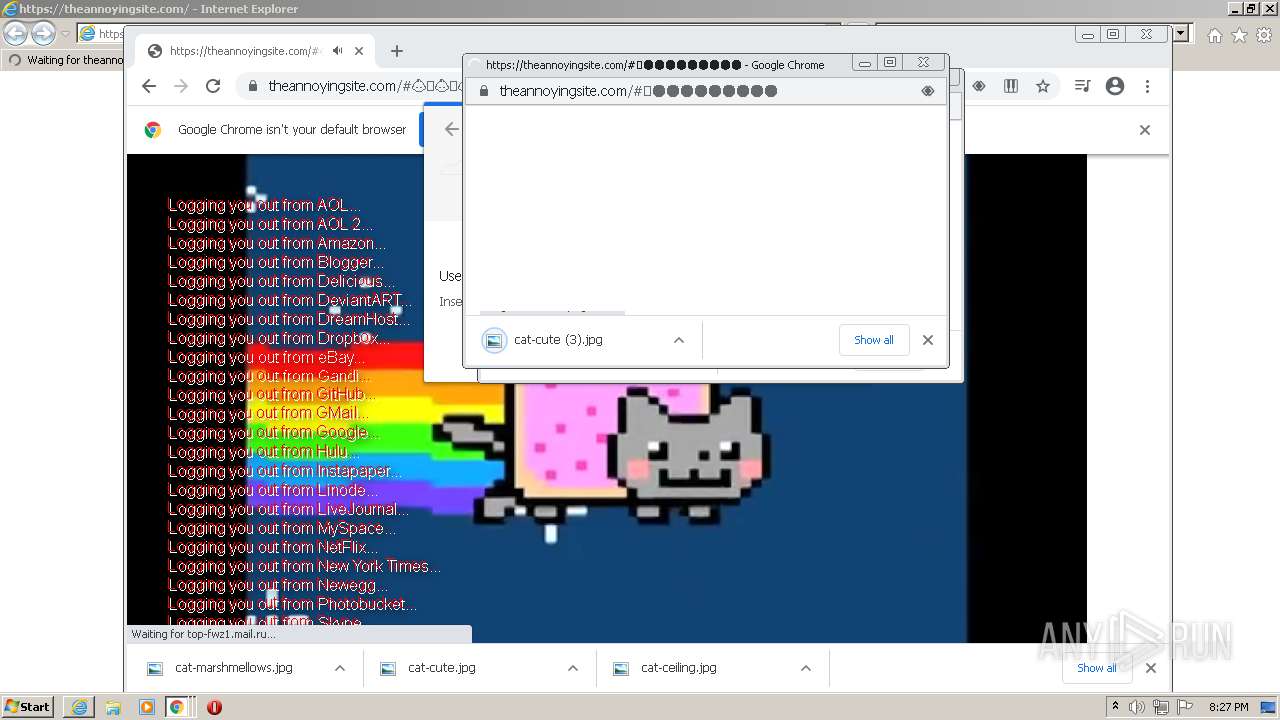Click 'Logging you out from New York Times...' text
Image resolution: width=1280 pixels, height=720 pixels.
[304, 566]
